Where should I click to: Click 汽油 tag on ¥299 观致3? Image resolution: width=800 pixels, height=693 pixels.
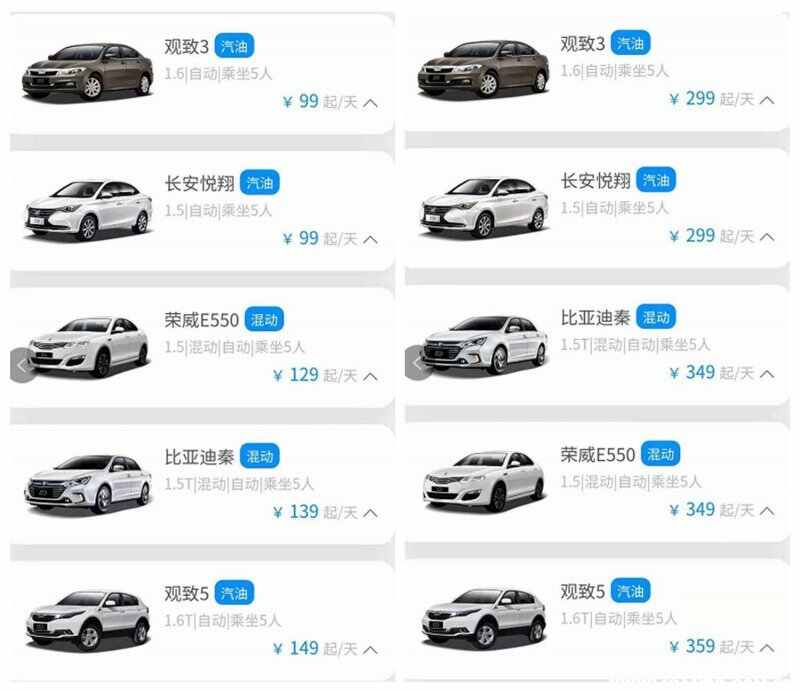631,43
